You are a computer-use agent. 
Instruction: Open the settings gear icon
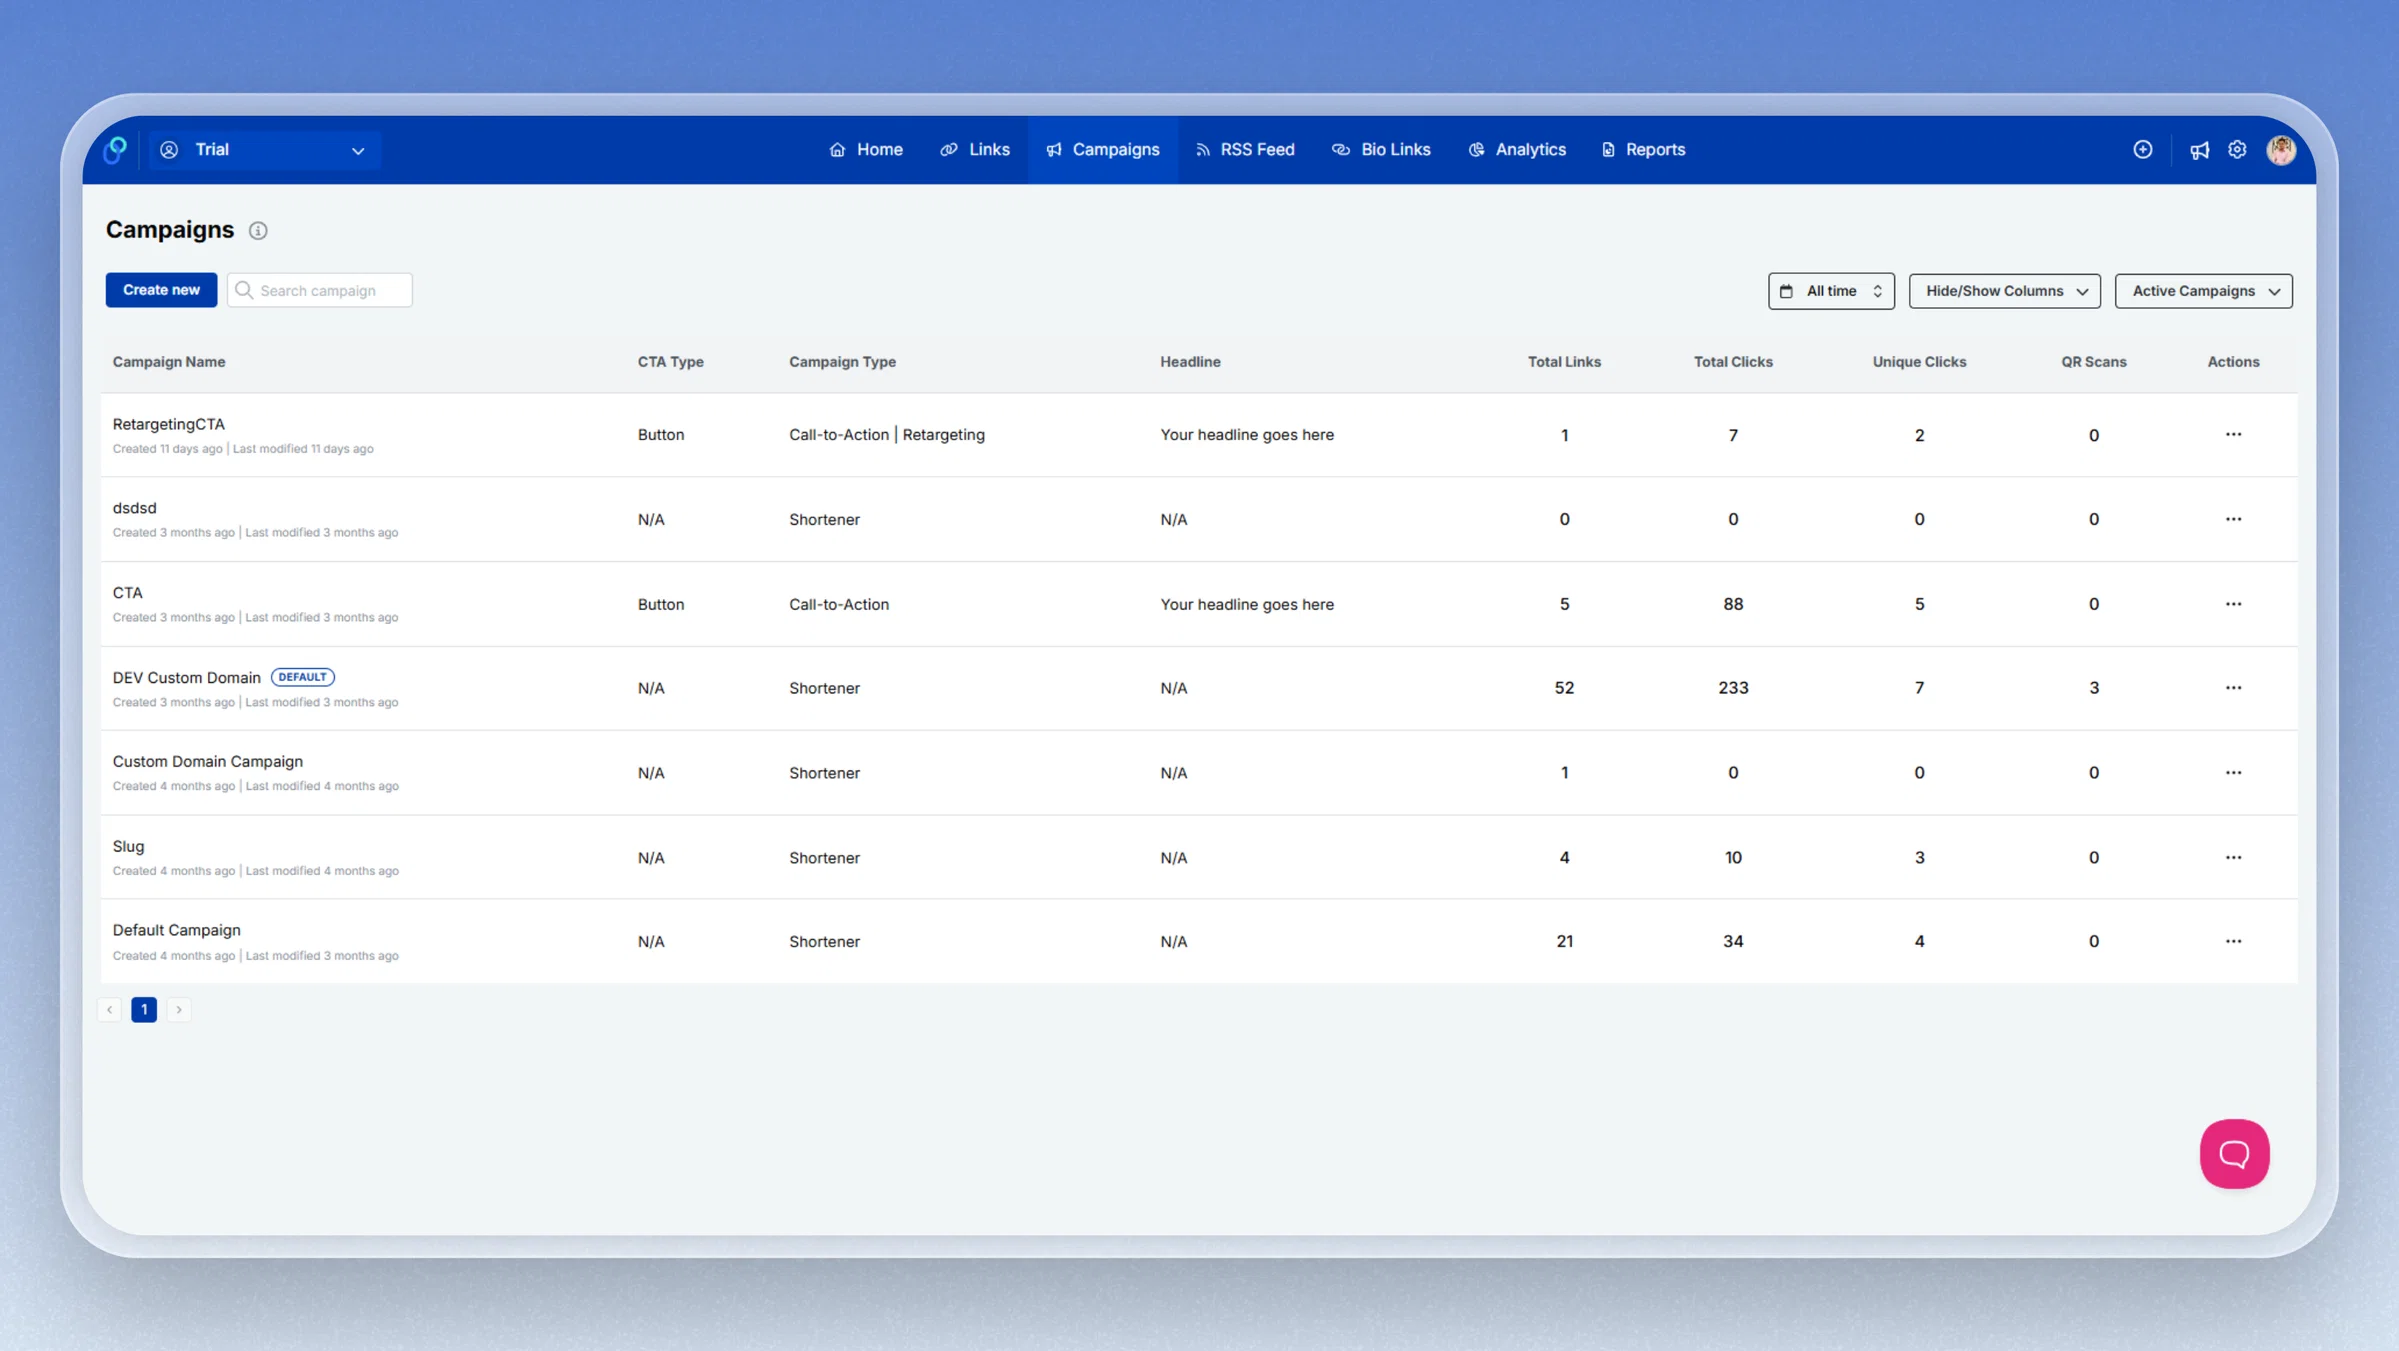point(2237,150)
